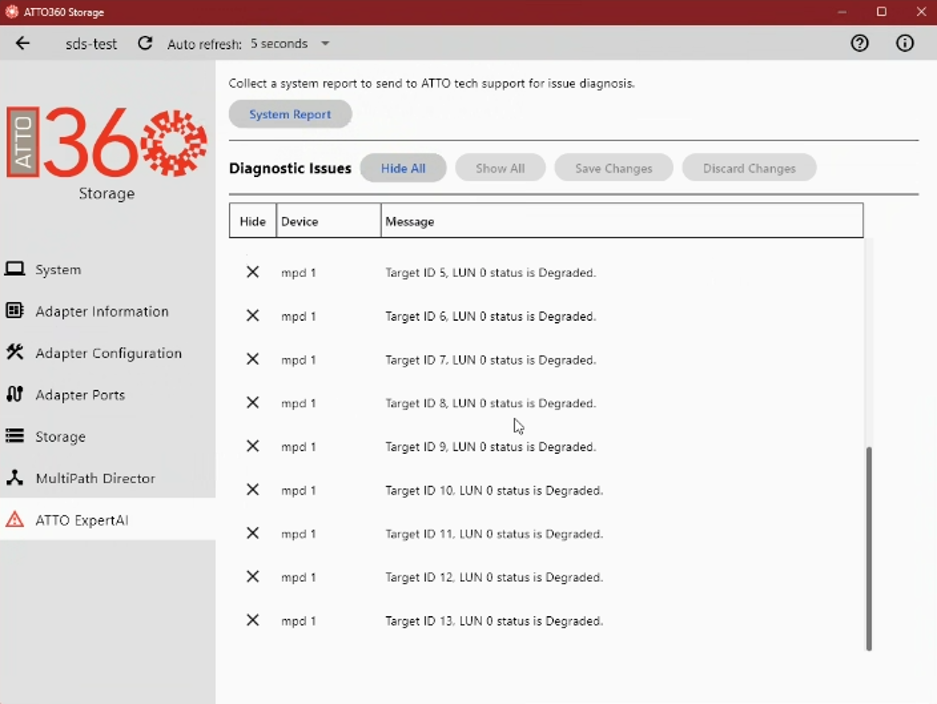Hide the Target ID 13 degraded issue
Screen dimensions: 937x704
[x=253, y=620]
